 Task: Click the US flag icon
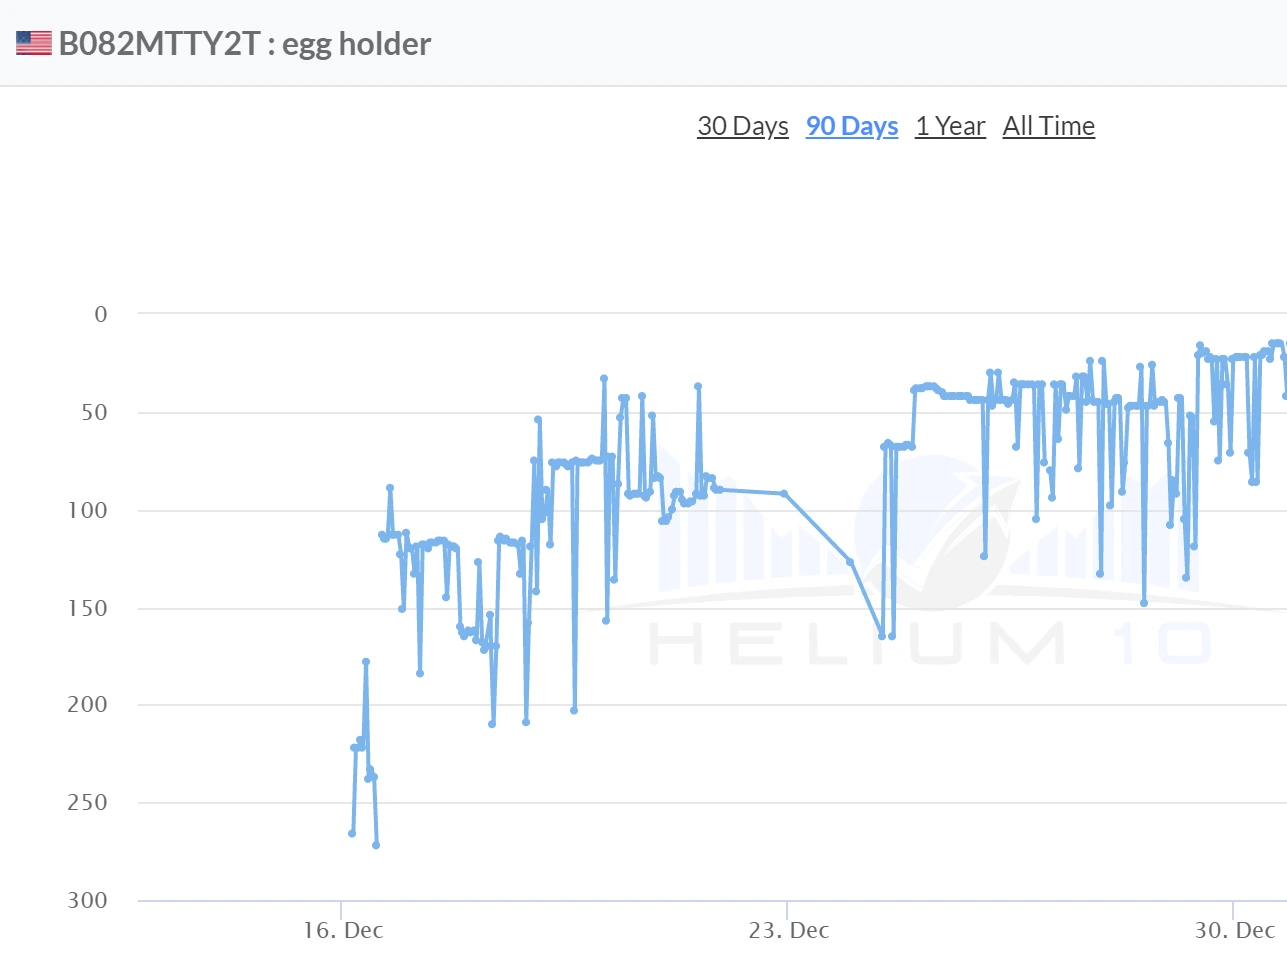coord(33,43)
